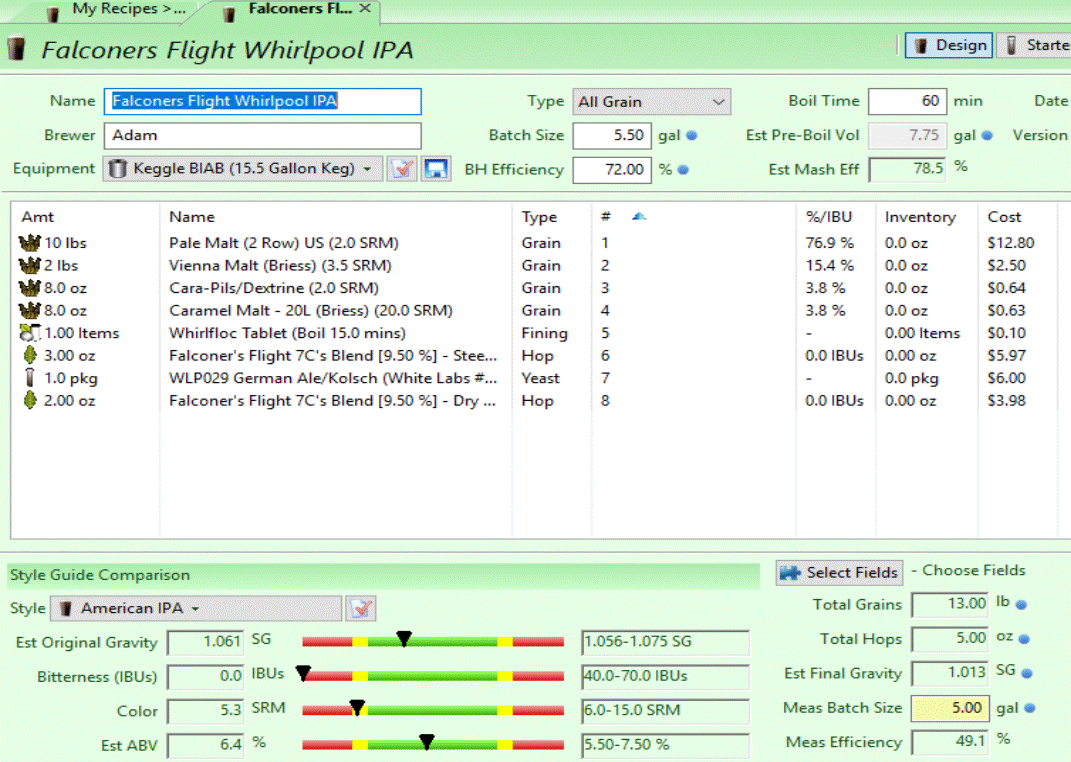
Task: Open the Design view tab
Action: (949, 45)
